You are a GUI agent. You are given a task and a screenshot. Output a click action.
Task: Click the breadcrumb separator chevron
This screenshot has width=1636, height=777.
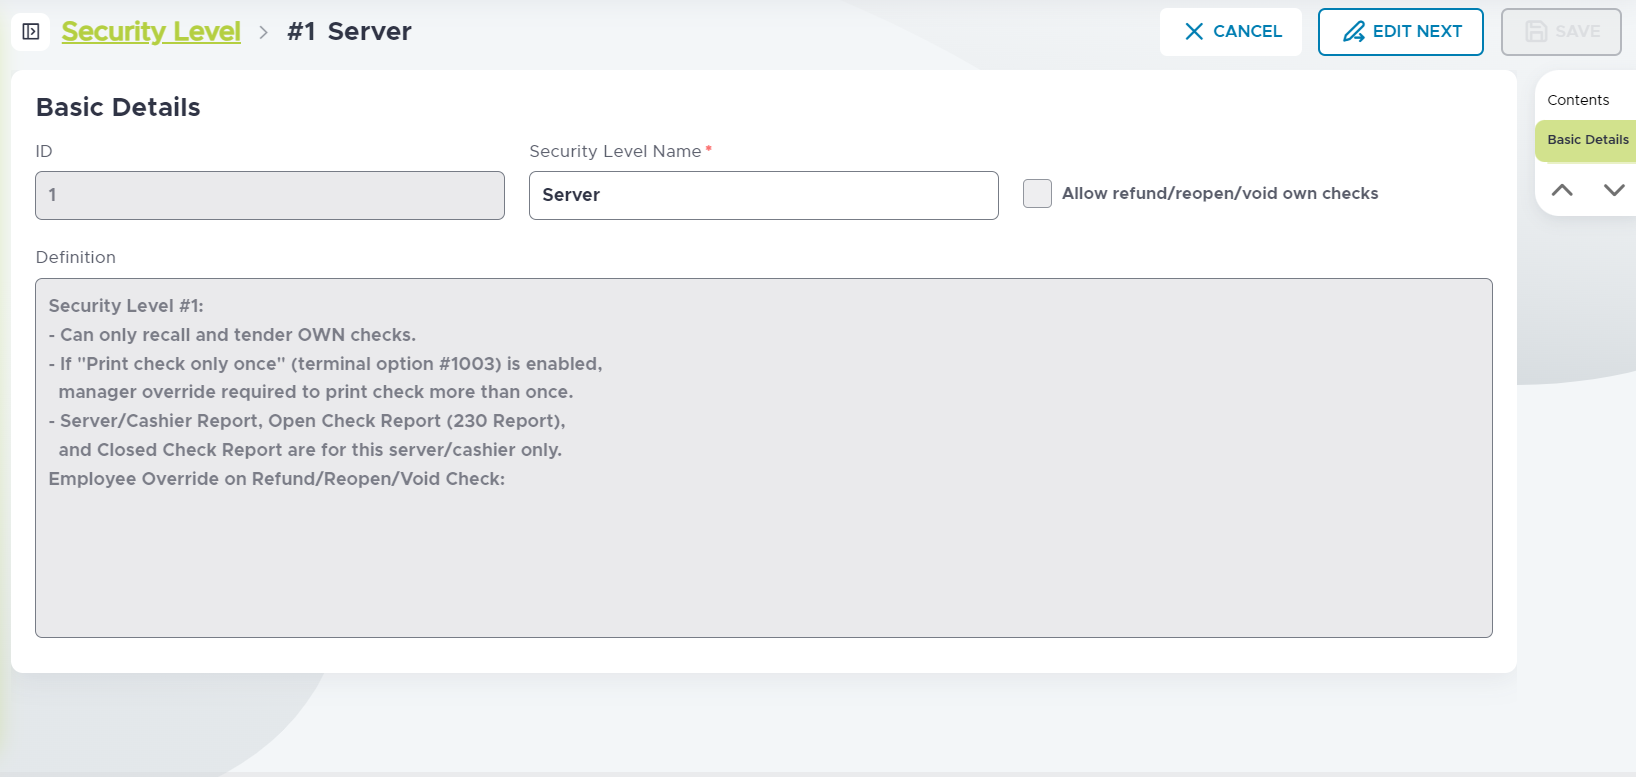coord(264,32)
